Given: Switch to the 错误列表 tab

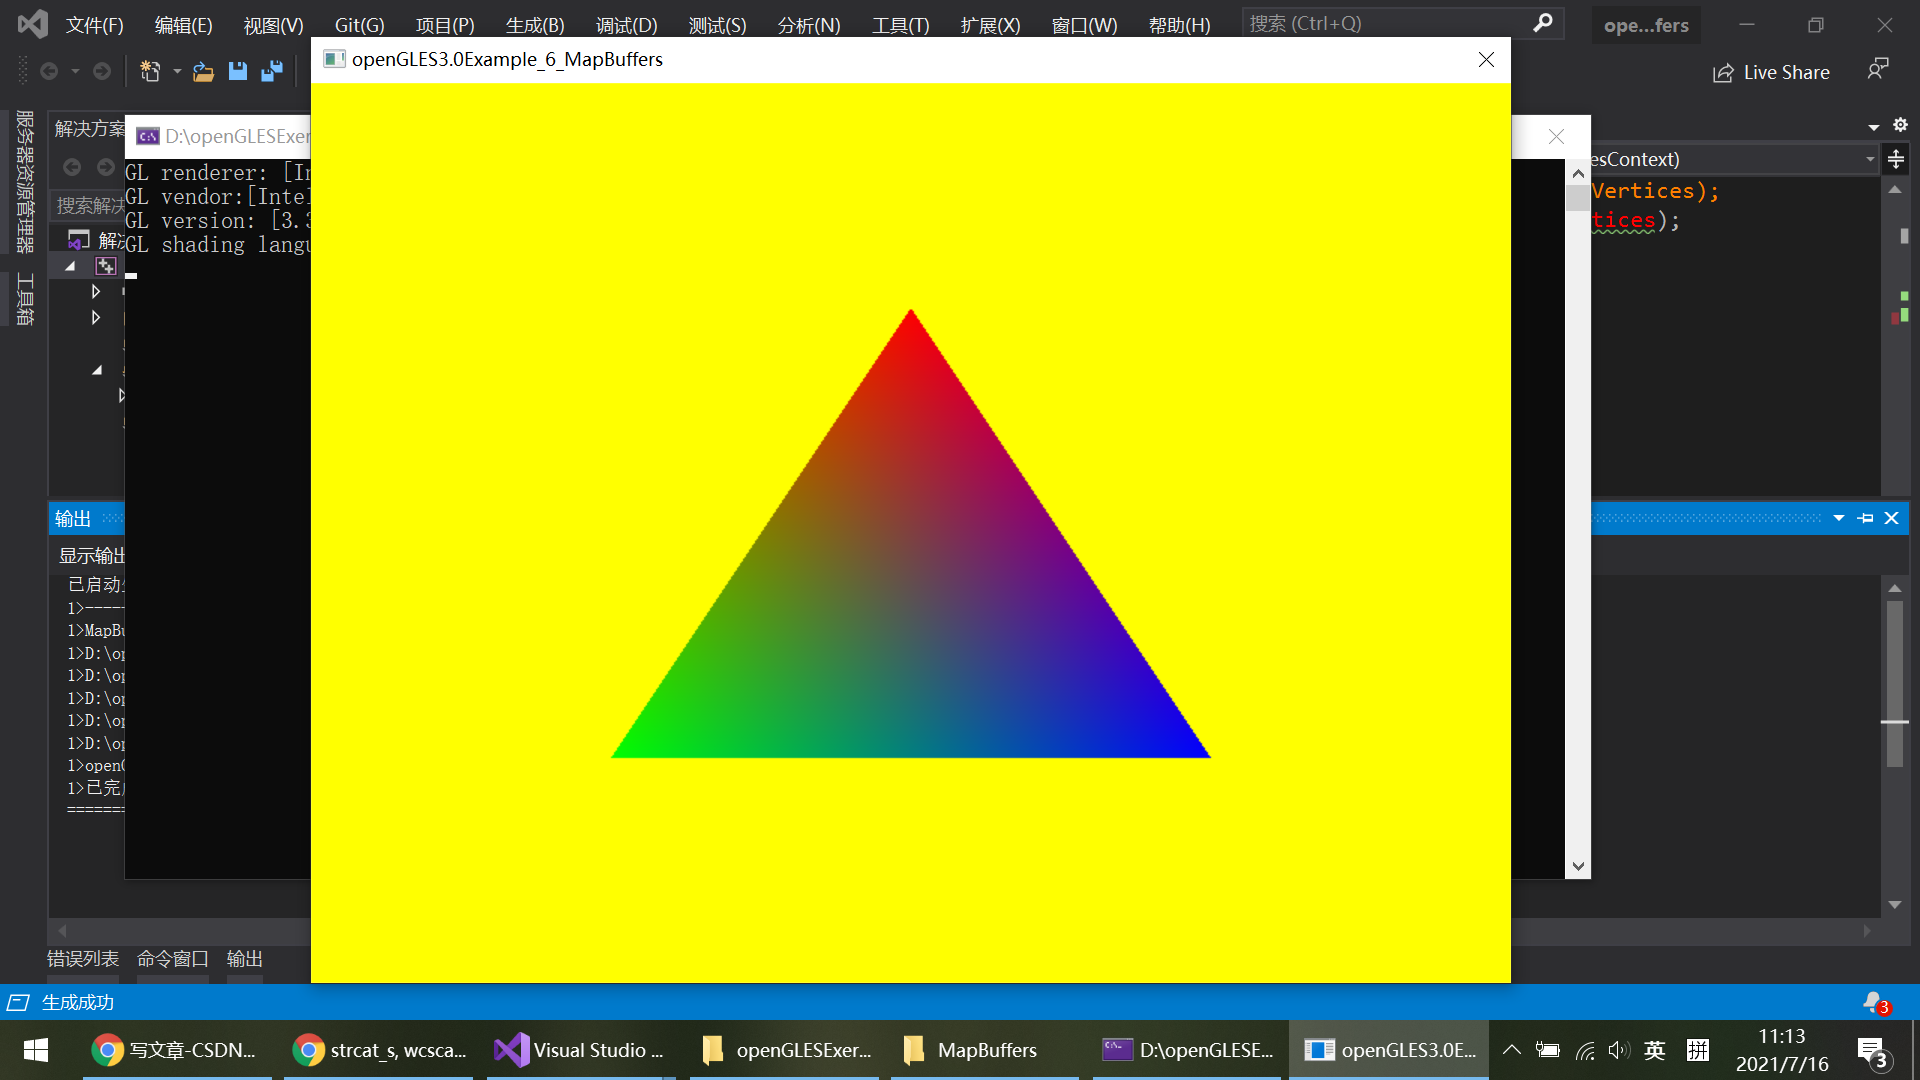Looking at the screenshot, I should point(82,958).
